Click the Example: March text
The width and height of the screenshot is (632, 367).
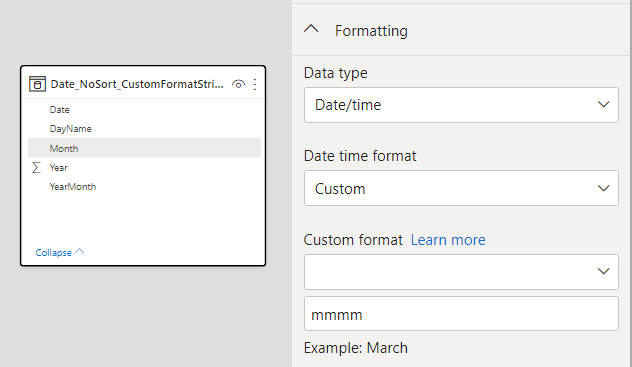[356, 348]
